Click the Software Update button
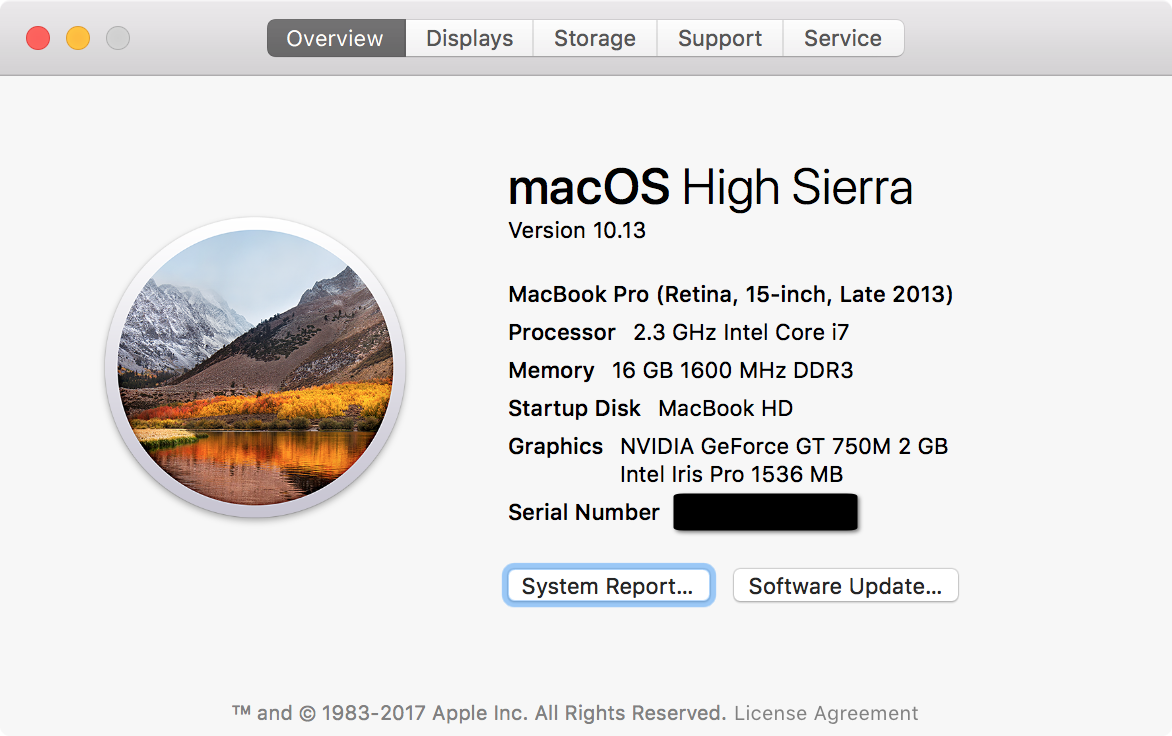 (x=845, y=586)
